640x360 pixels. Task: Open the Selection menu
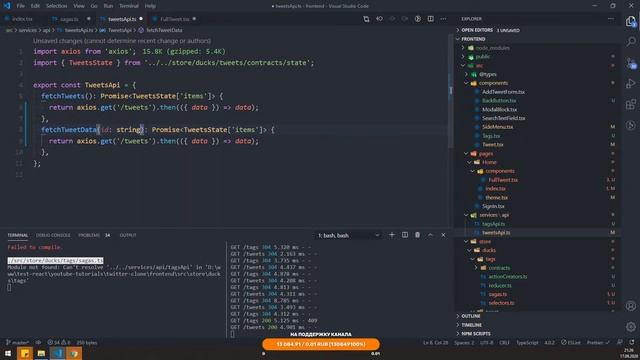click(x=56, y=6)
